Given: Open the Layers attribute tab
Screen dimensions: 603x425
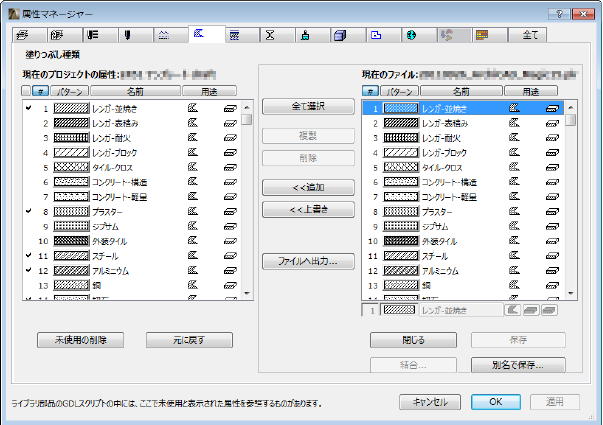Looking at the screenshot, I should [29, 35].
